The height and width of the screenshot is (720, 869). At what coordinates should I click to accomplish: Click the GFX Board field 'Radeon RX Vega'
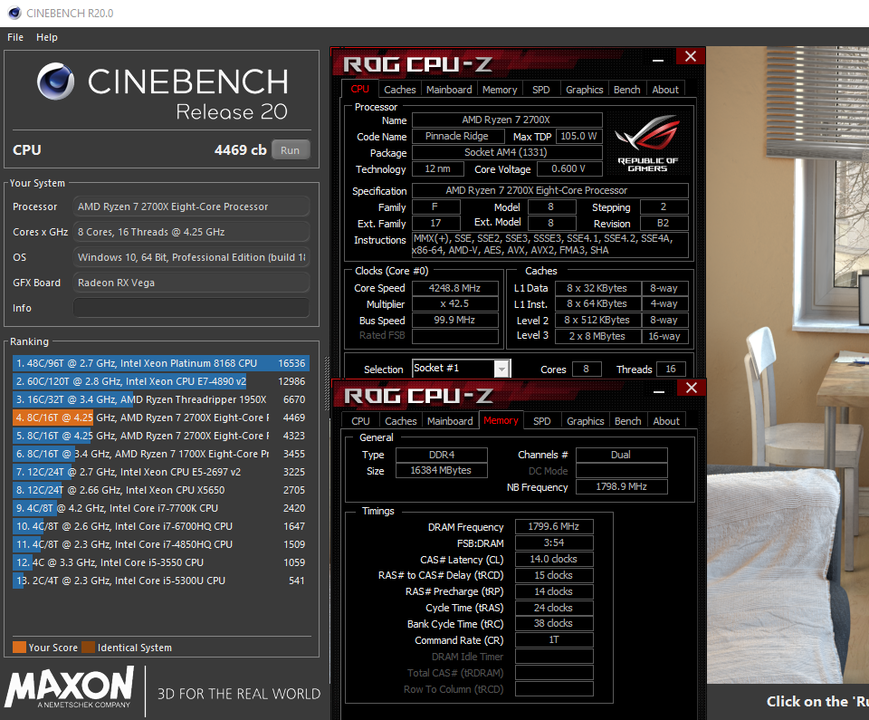pos(191,283)
